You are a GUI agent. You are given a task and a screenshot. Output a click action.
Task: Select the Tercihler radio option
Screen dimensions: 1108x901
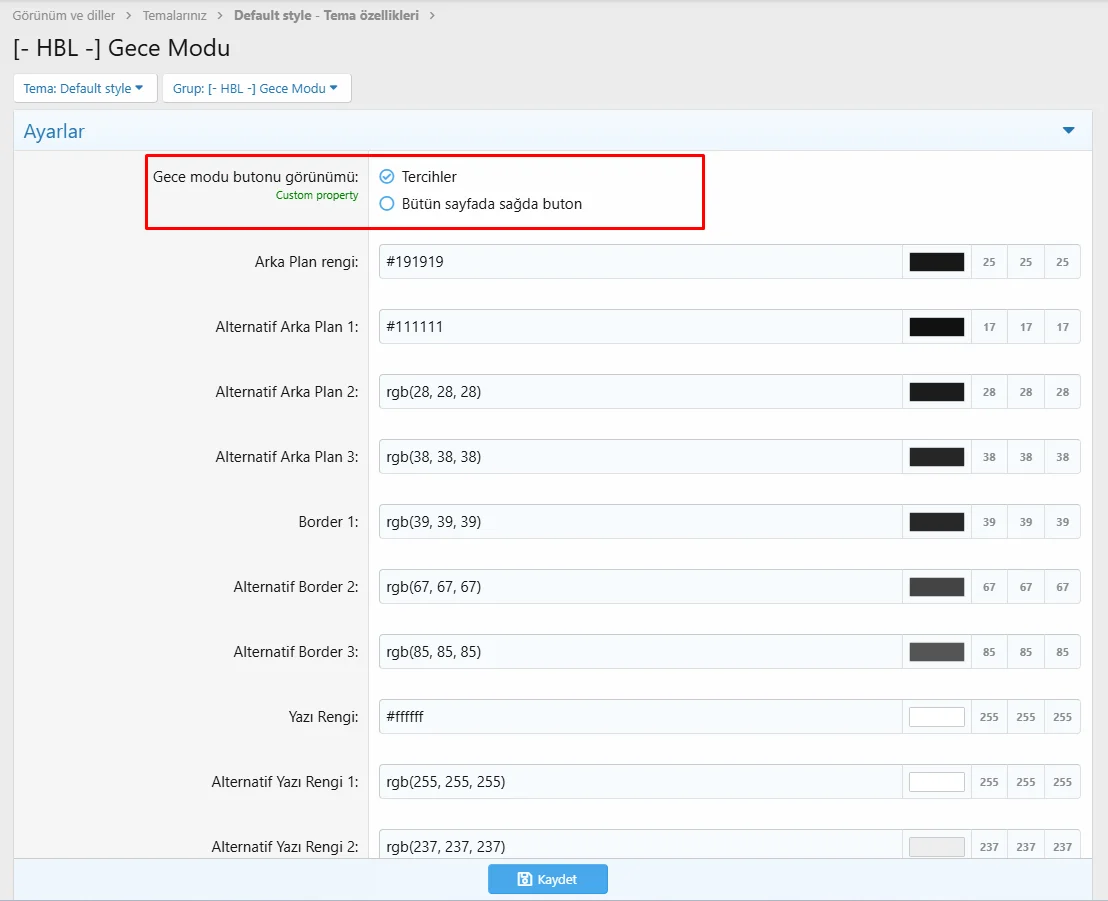(387, 177)
